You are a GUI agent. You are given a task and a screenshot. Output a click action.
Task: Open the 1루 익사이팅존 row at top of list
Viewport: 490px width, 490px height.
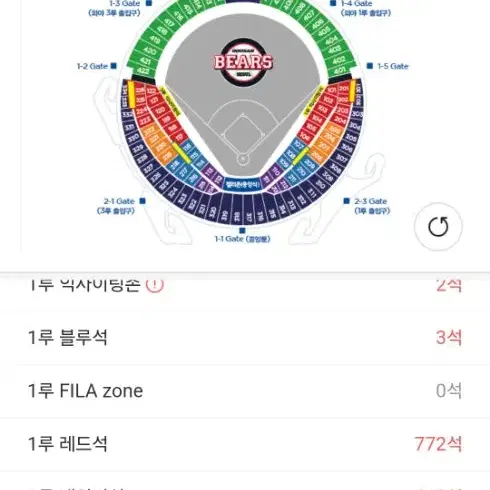point(245,286)
